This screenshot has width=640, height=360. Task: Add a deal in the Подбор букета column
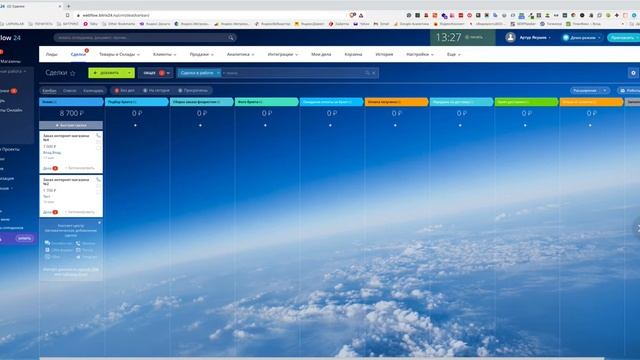click(x=136, y=125)
